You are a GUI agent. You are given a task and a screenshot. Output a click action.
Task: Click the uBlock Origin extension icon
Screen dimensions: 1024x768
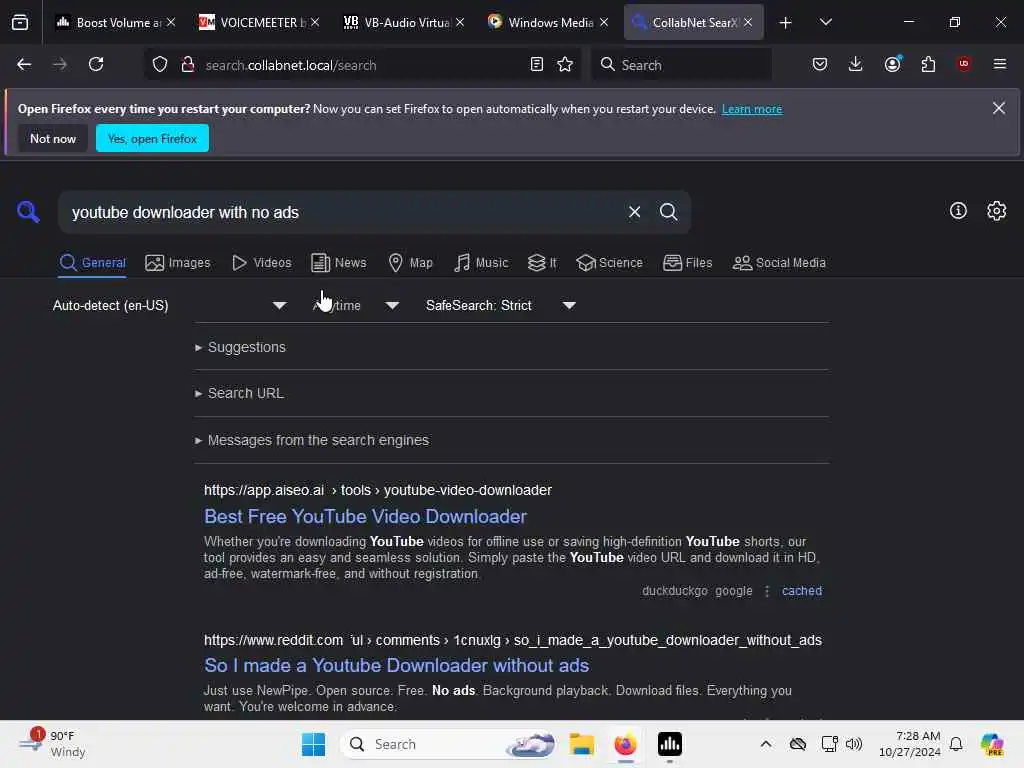click(964, 64)
